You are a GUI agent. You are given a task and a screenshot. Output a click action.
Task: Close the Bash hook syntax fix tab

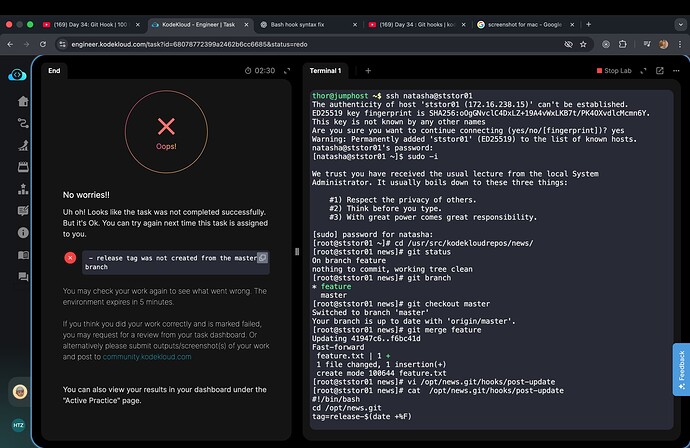[355, 25]
